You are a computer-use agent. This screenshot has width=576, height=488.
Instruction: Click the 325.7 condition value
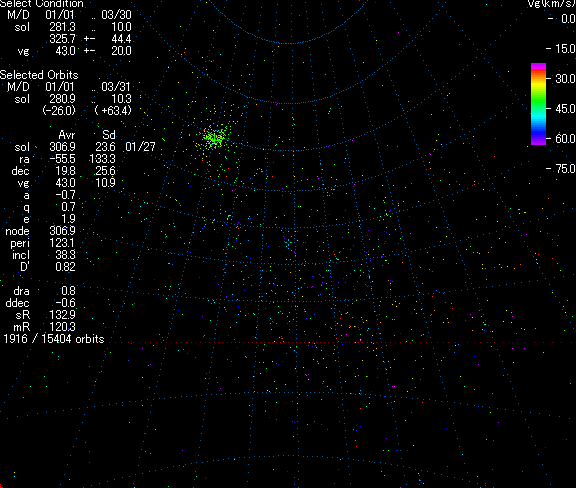tap(62, 39)
